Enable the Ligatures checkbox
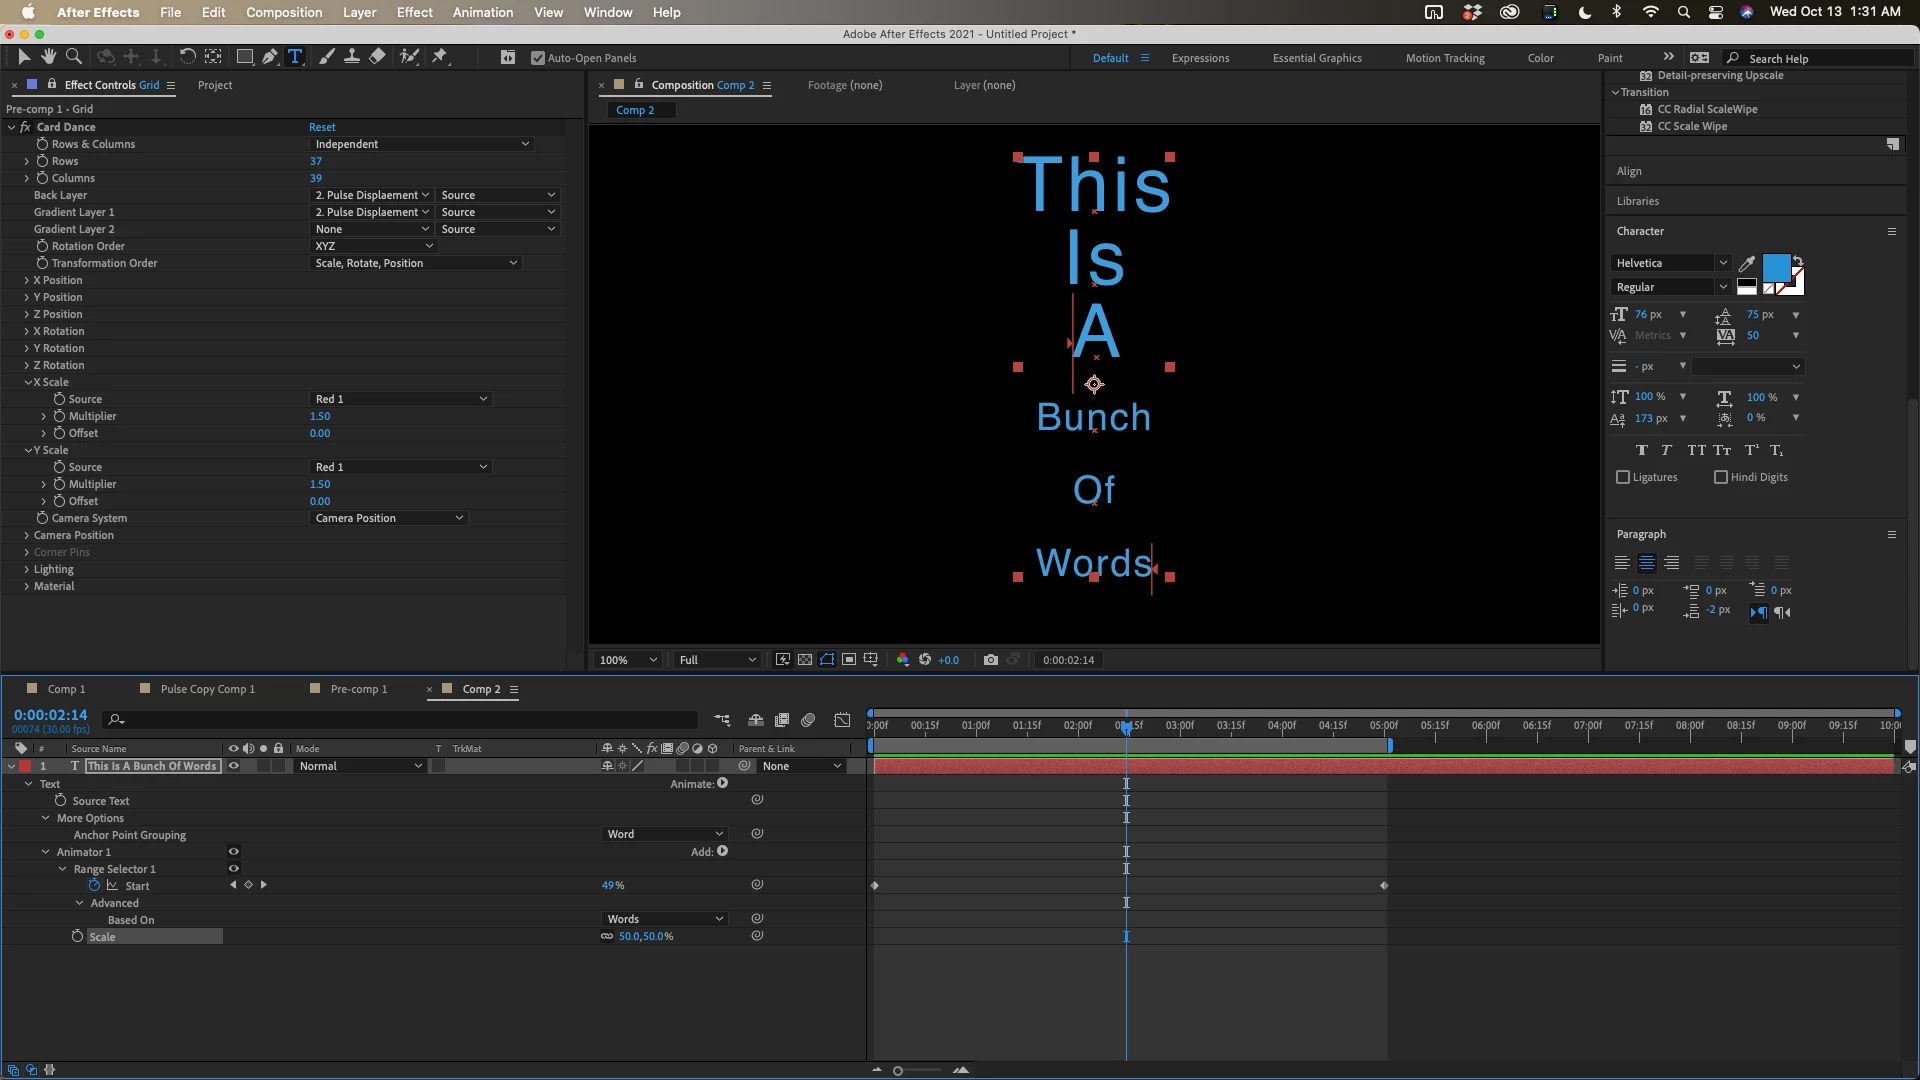Image resolution: width=1920 pixels, height=1080 pixels. [x=1623, y=477]
